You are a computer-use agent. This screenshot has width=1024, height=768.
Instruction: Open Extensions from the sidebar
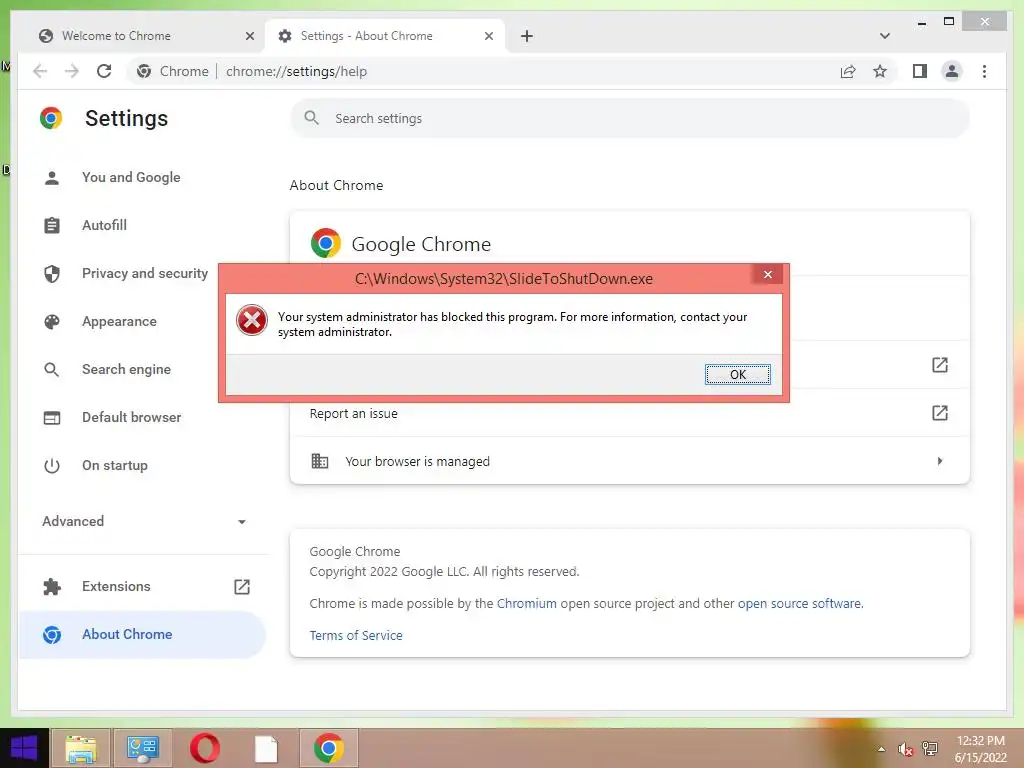click(144, 586)
